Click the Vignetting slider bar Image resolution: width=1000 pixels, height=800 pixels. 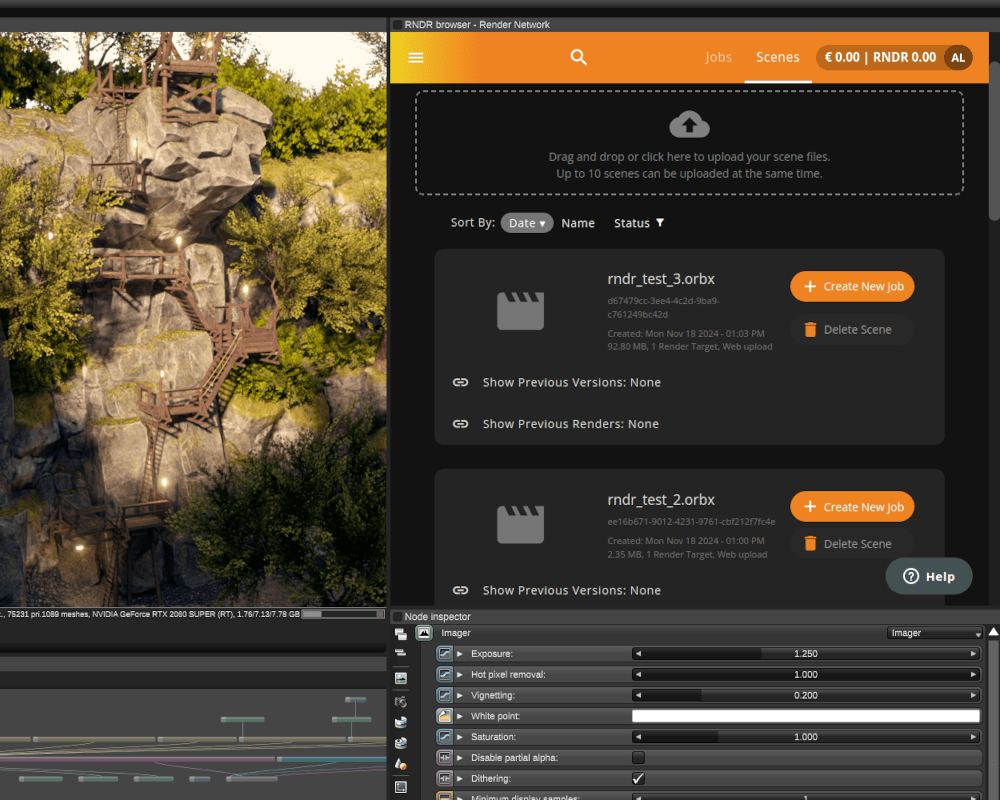[x=805, y=695]
